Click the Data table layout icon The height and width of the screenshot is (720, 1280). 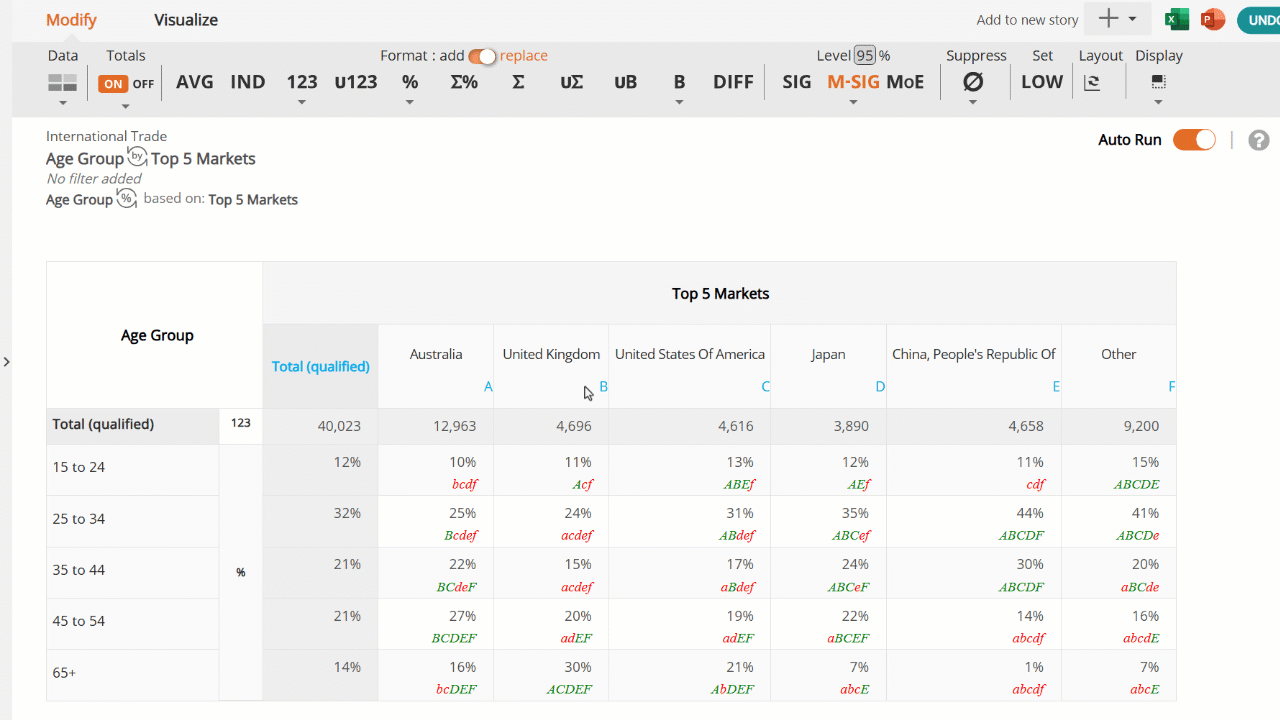pos(63,83)
